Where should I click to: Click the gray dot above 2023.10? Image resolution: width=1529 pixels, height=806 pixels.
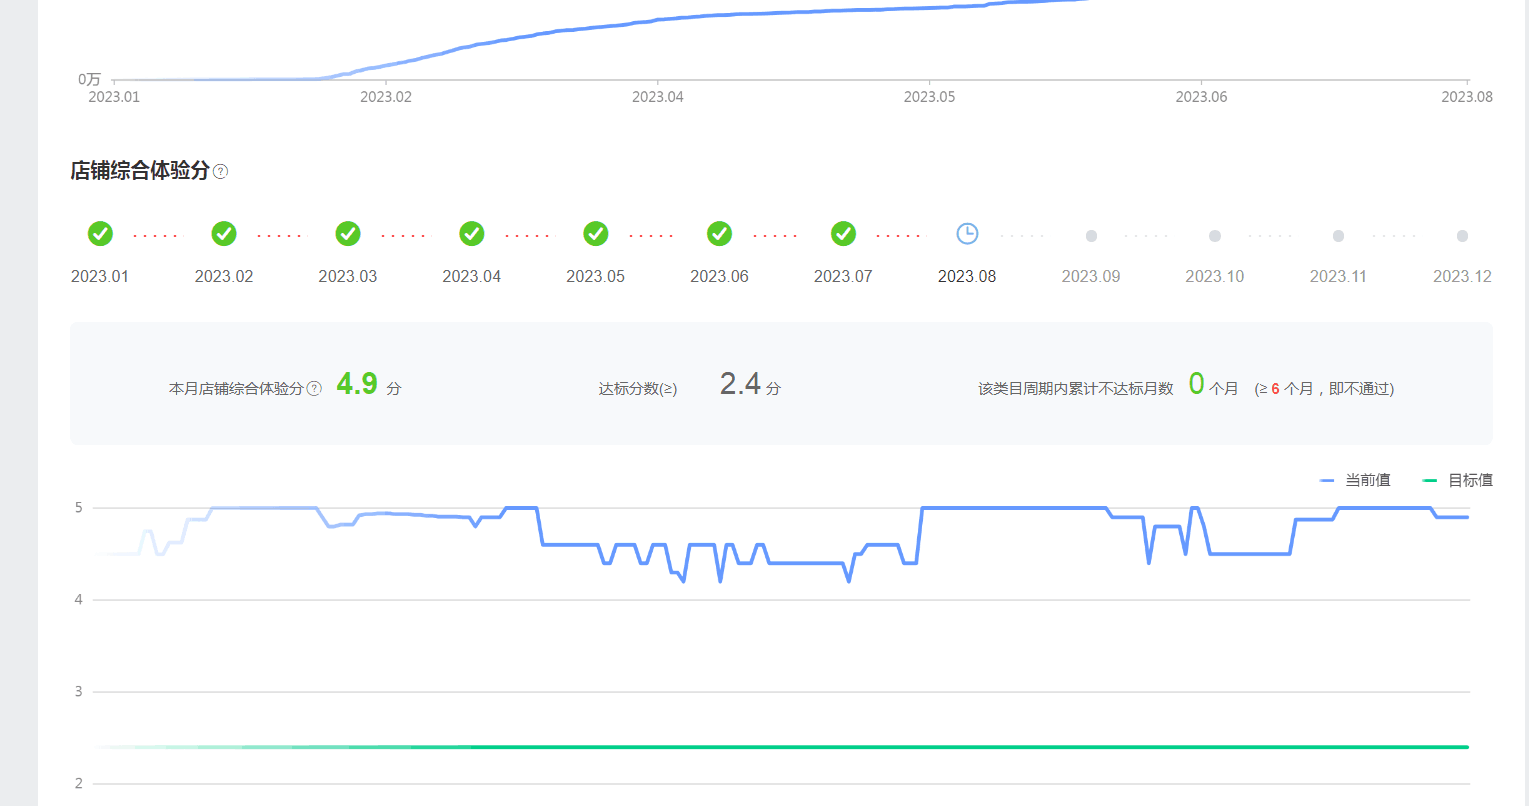click(x=1215, y=236)
